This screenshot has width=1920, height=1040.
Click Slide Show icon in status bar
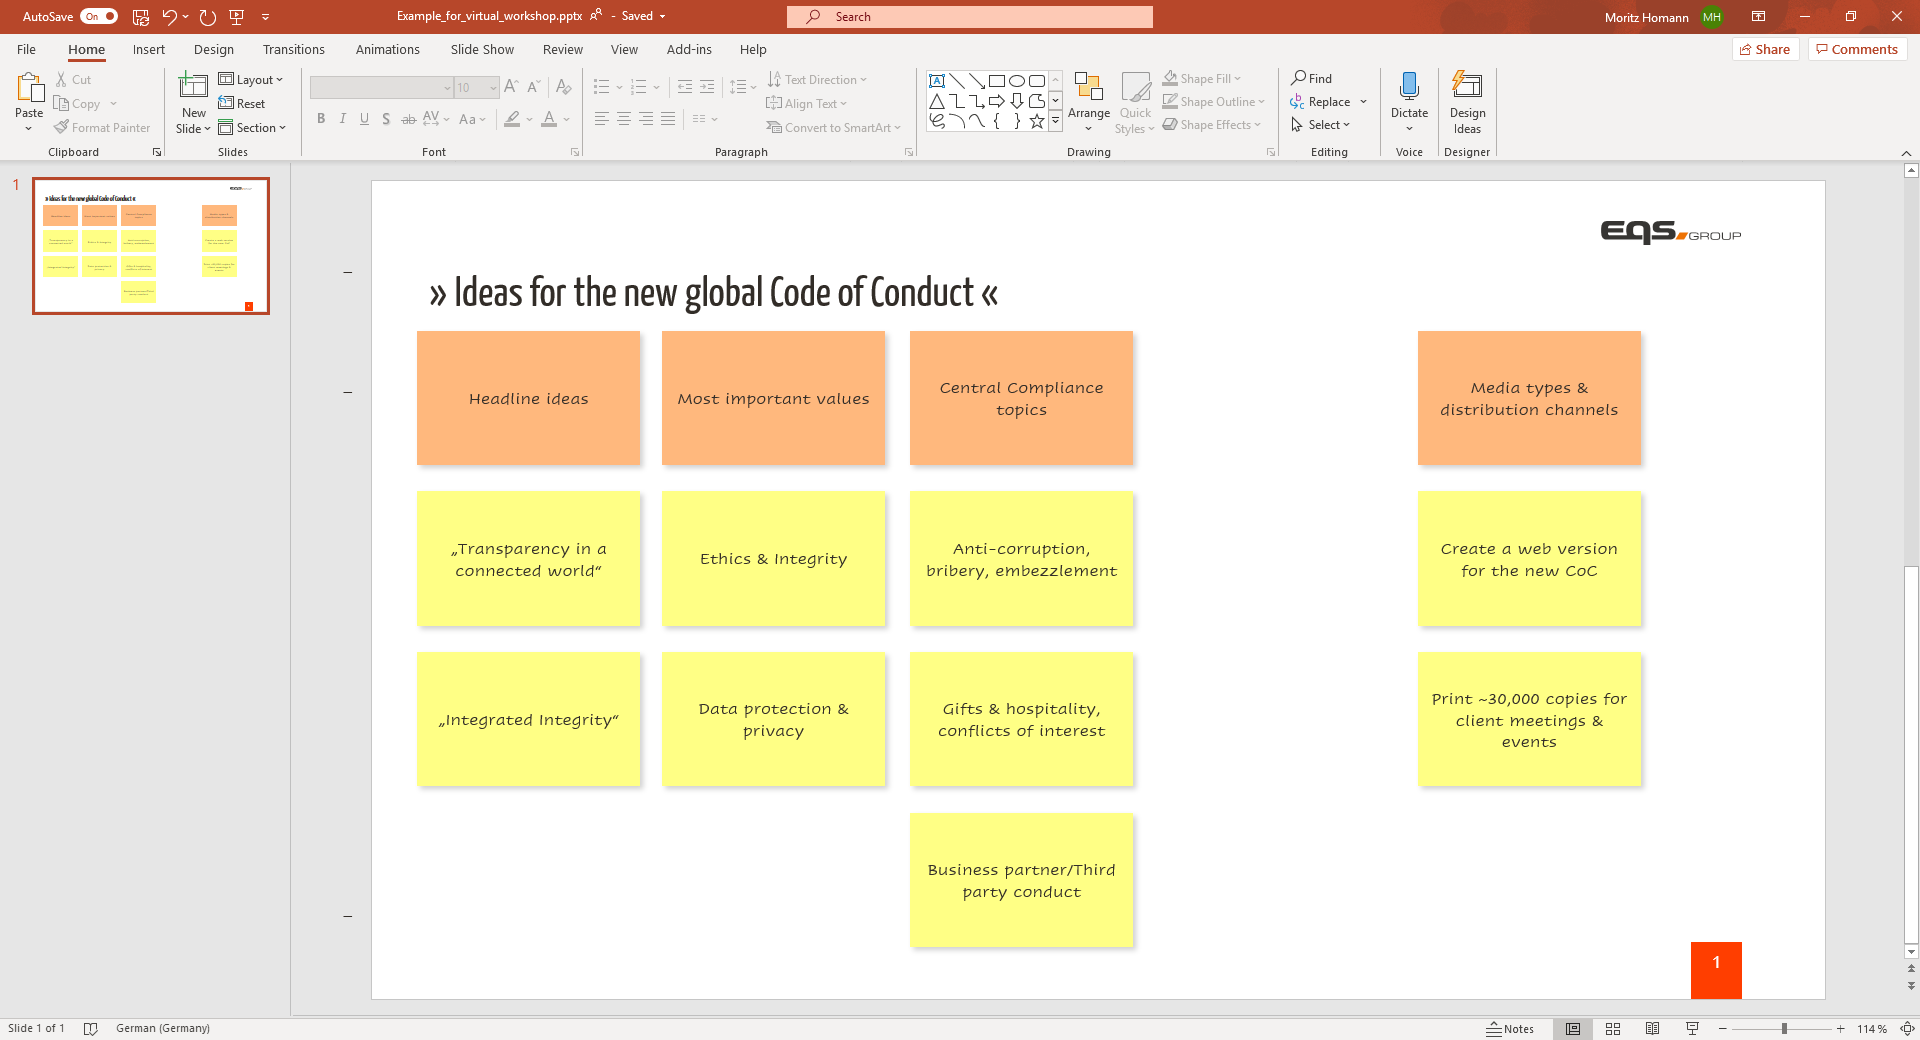pyautogui.click(x=1692, y=1028)
